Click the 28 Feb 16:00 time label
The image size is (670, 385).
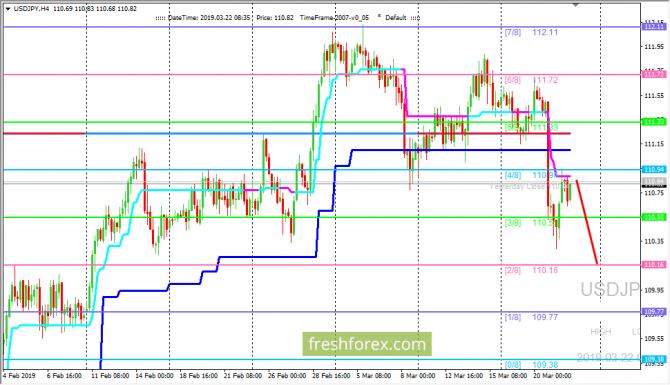click(332, 376)
